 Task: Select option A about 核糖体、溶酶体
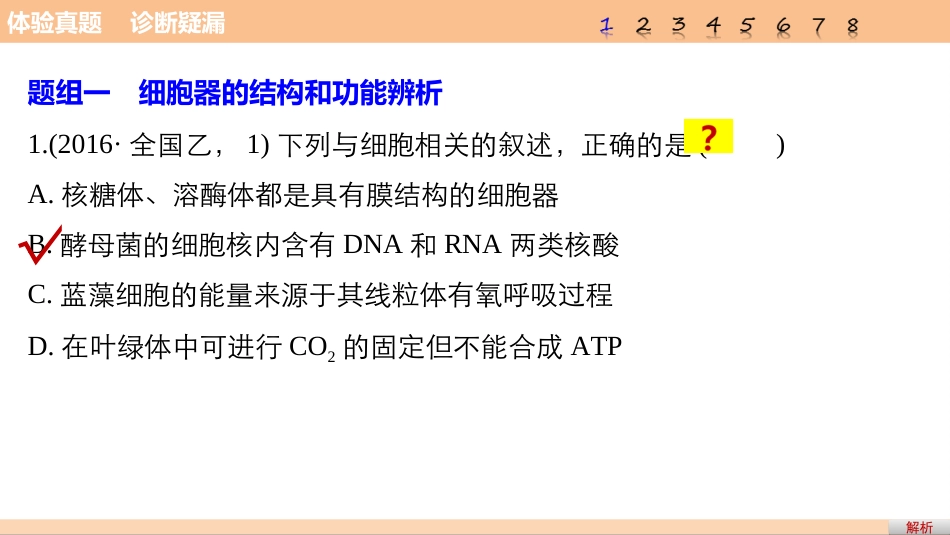pyautogui.click(x=293, y=195)
